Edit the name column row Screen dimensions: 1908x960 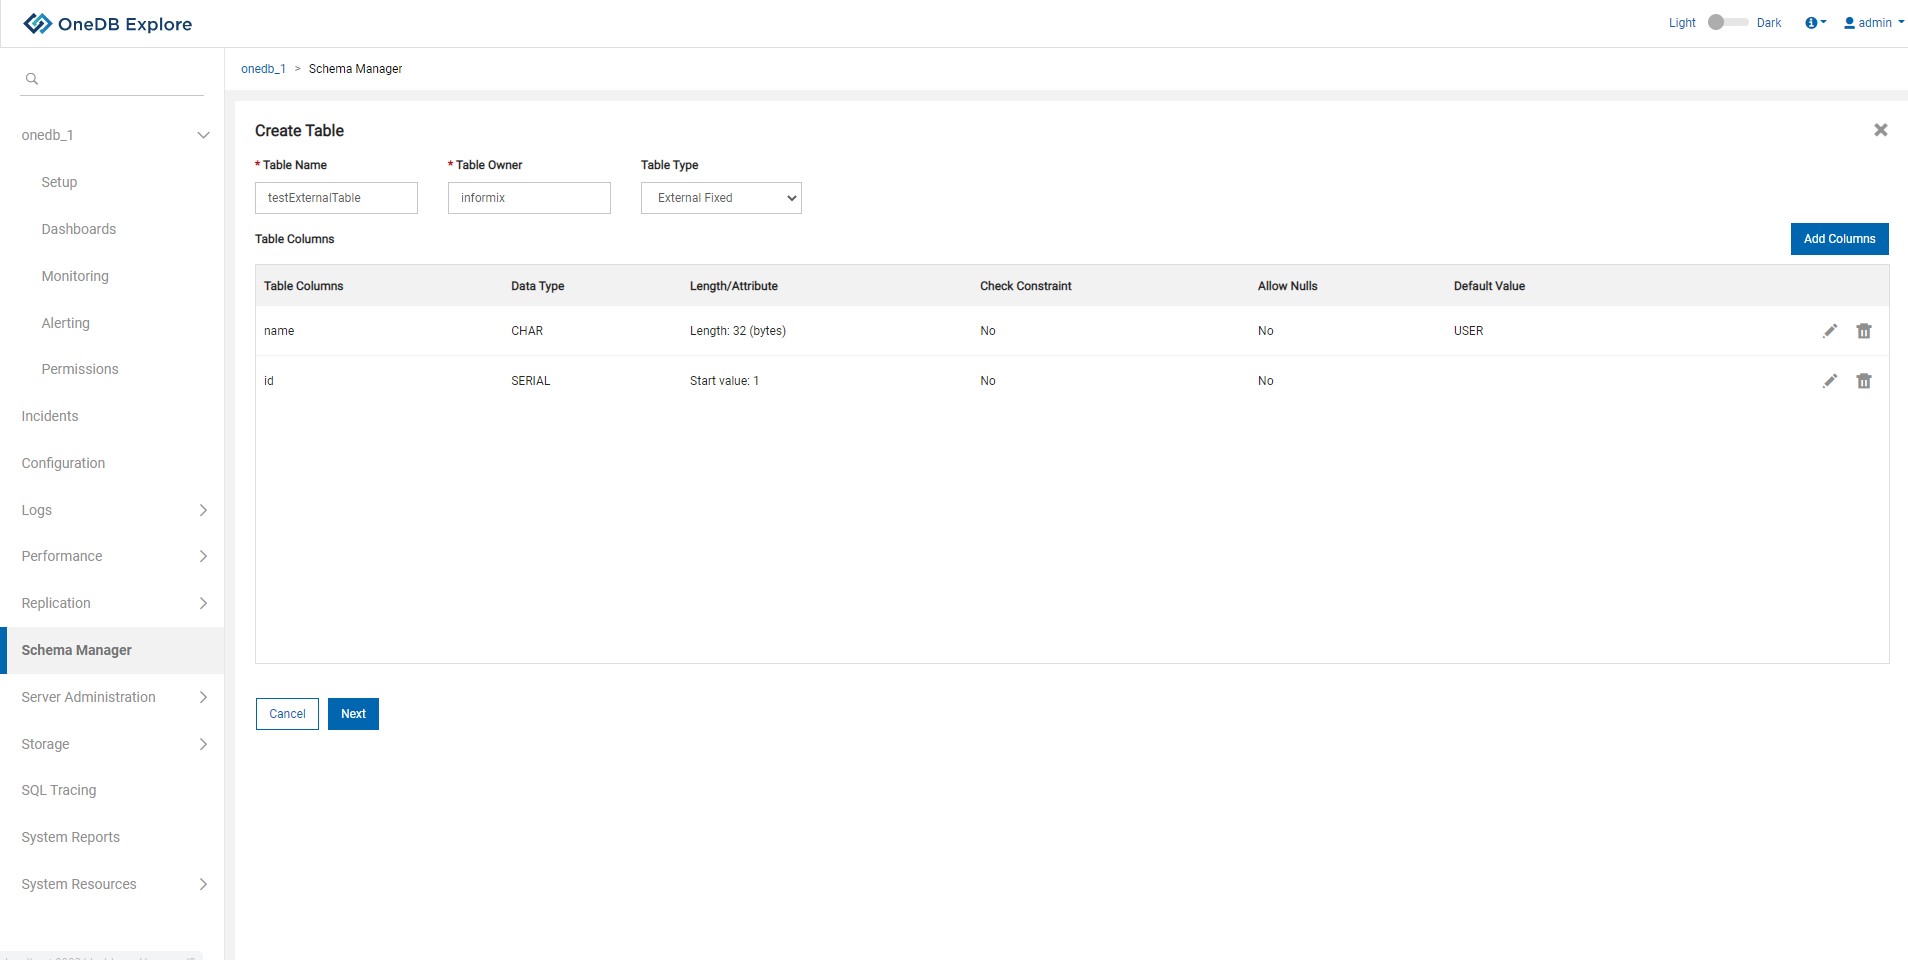pos(1829,331)
